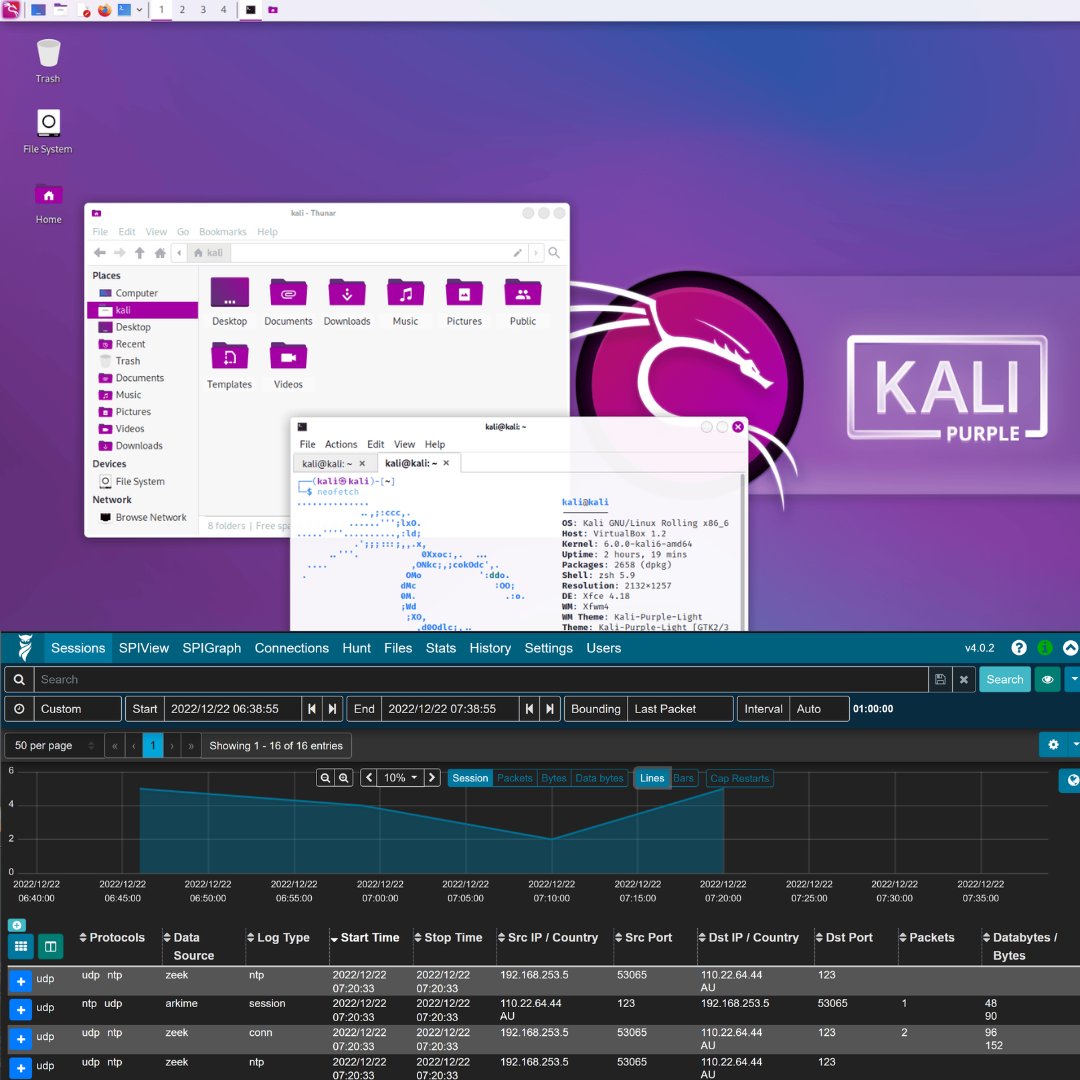
Task: Click the show desktop panel icon
Action: point(39,10)
